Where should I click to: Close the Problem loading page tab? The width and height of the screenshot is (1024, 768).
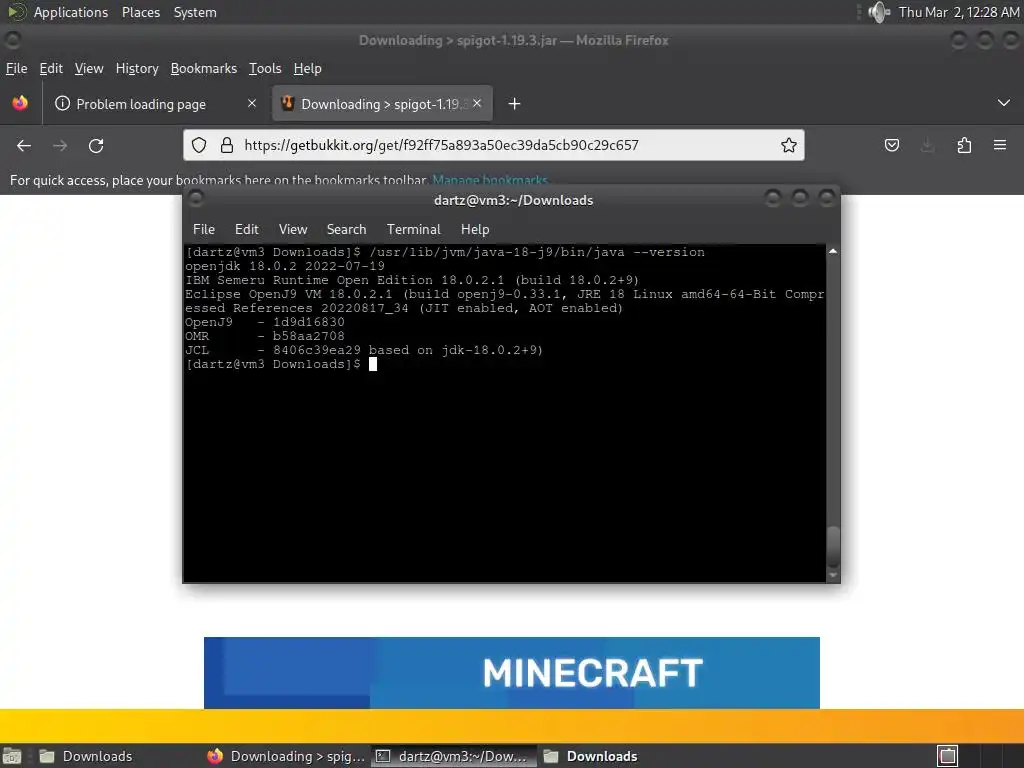coord(252,103)
